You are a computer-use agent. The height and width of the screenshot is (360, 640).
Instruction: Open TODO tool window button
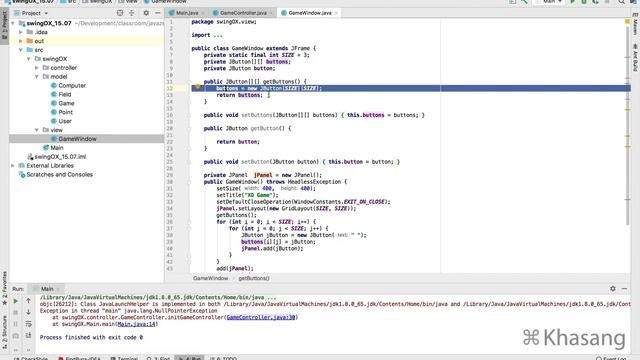coord(223,358)
